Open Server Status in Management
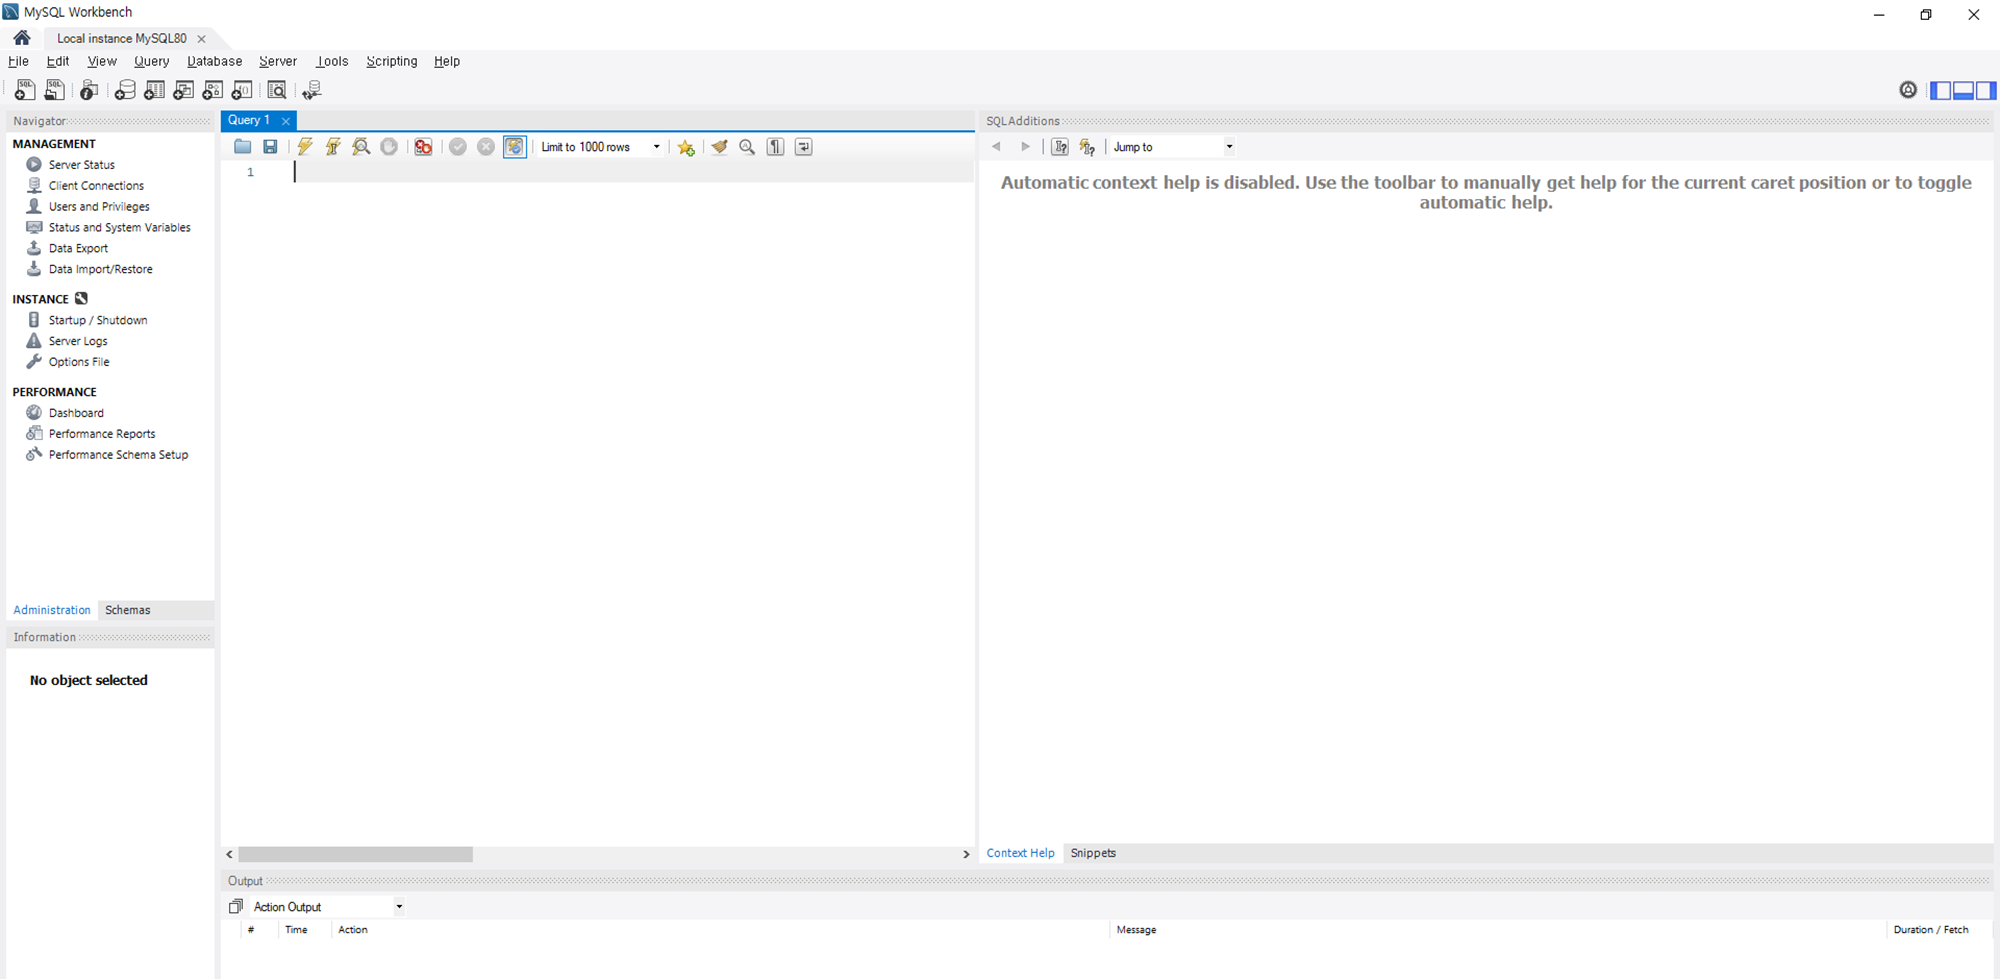 click(x=82, y=165)
